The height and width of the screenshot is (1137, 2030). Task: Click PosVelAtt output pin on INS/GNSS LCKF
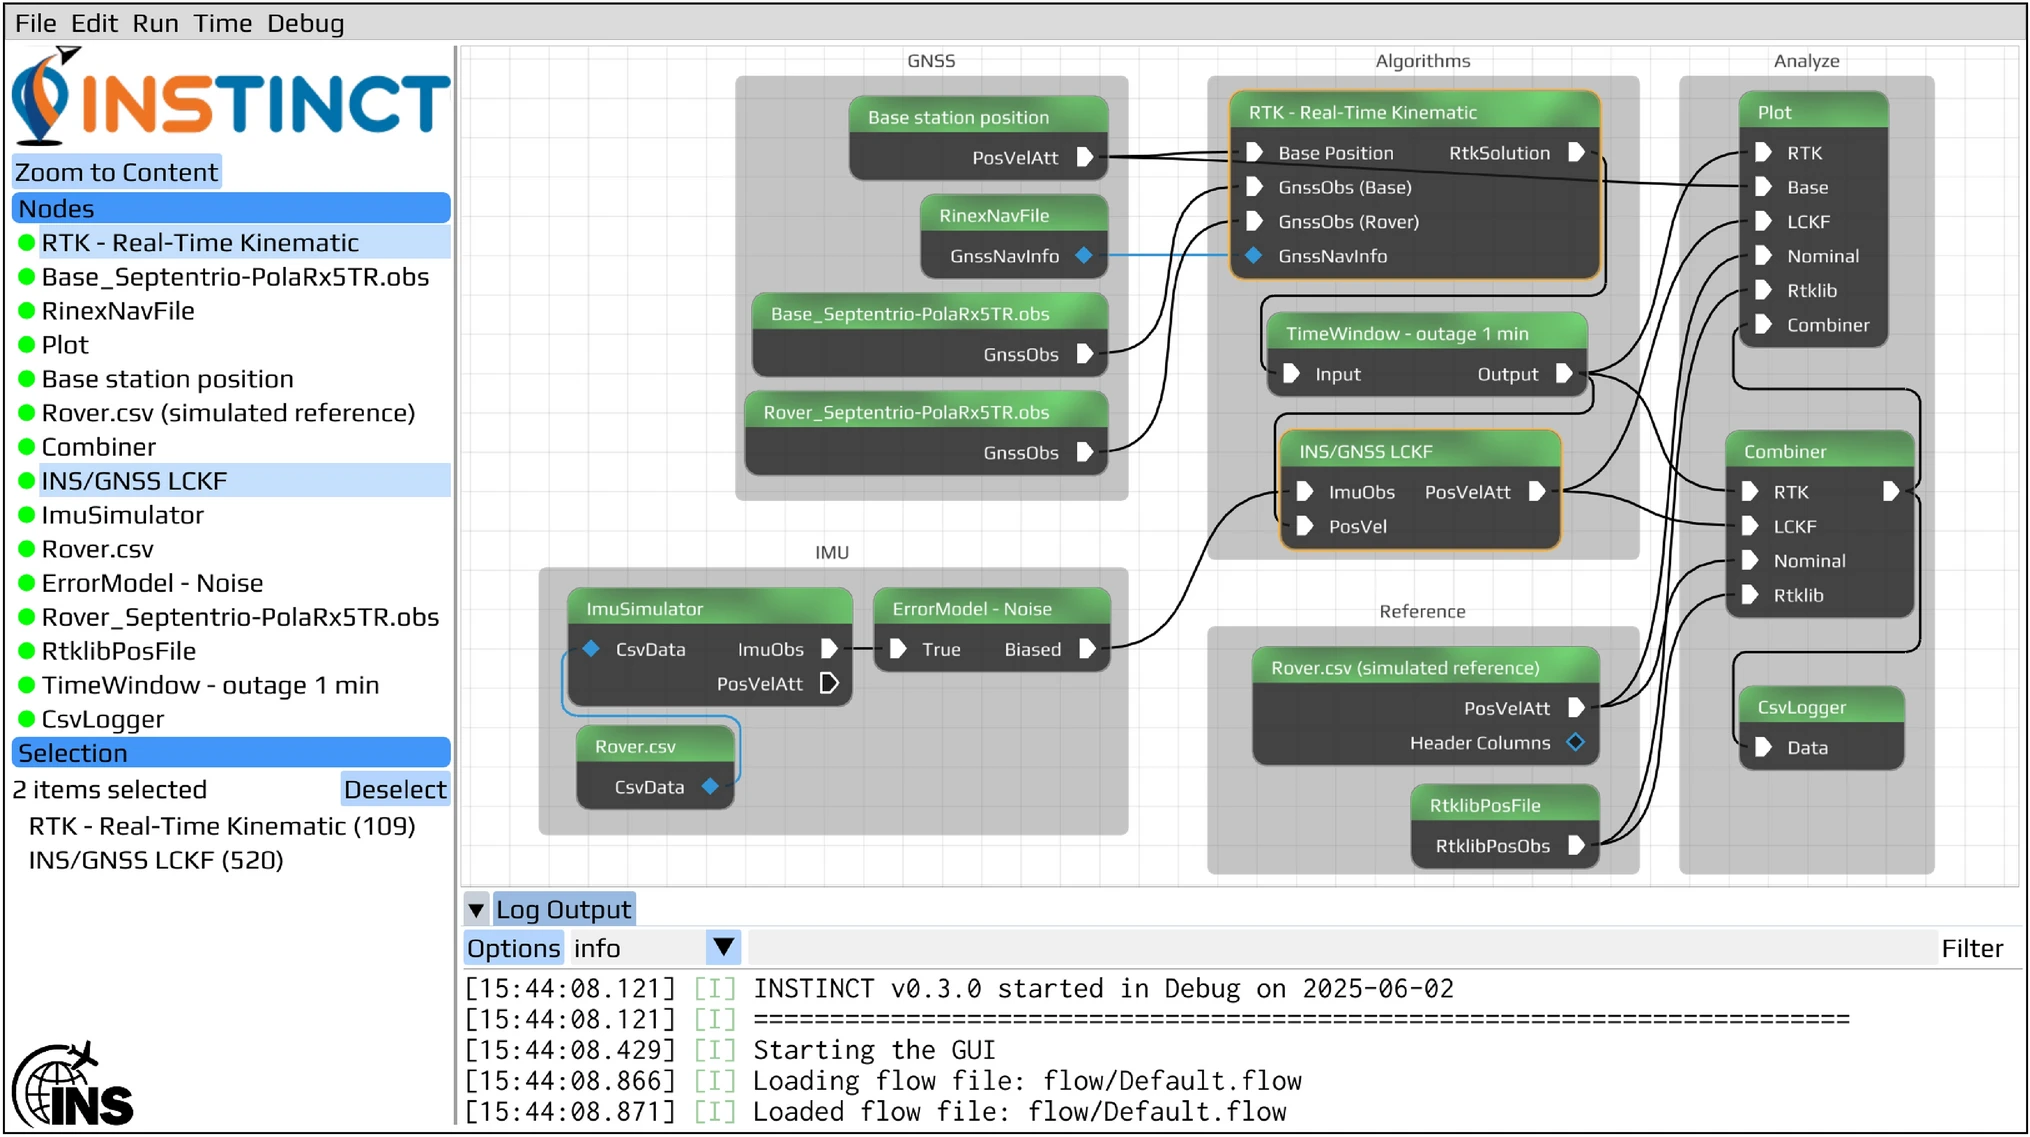click(x=1537, y=492)
